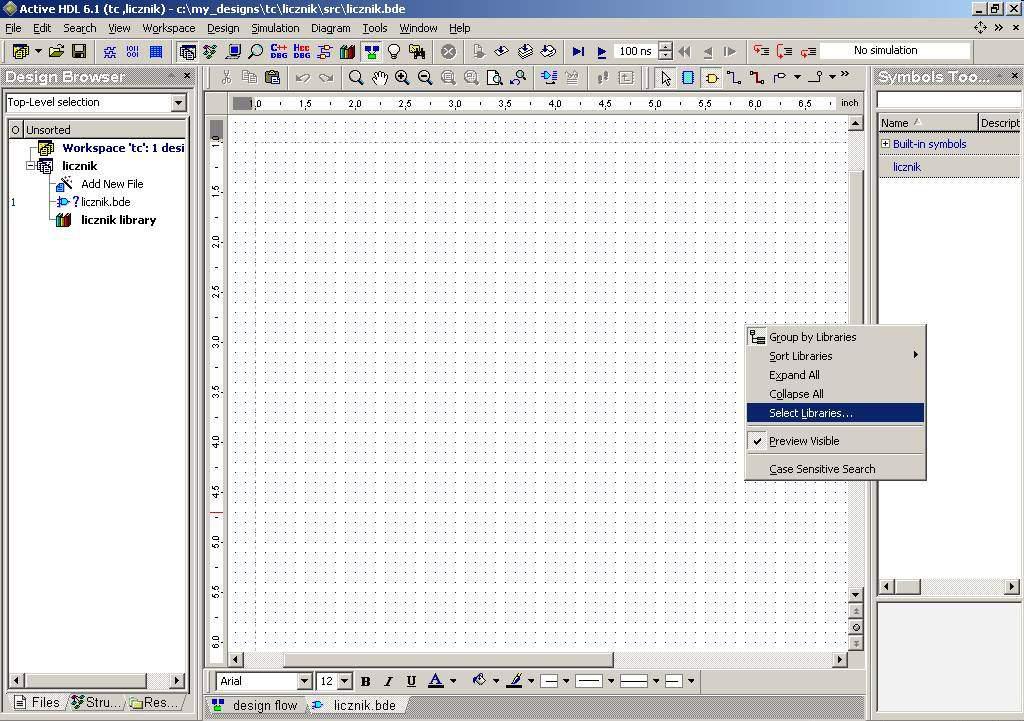Activate the Select mode arrow tool
Image resolution: width=1024 pixels, height=721 pixels.
tap(665, 78)
